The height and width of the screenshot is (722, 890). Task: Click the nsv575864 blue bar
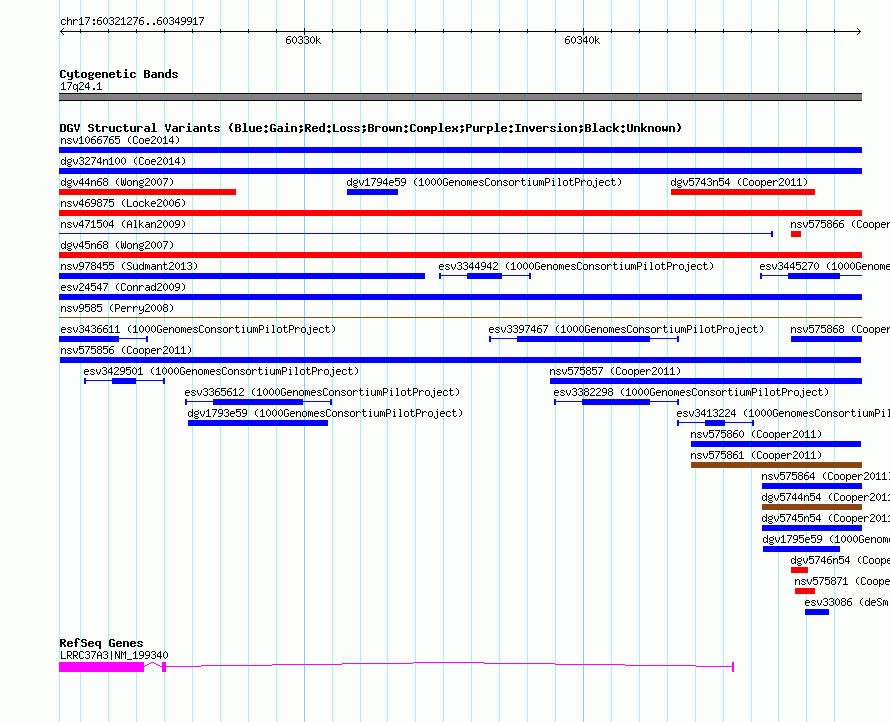click(812, 486)
